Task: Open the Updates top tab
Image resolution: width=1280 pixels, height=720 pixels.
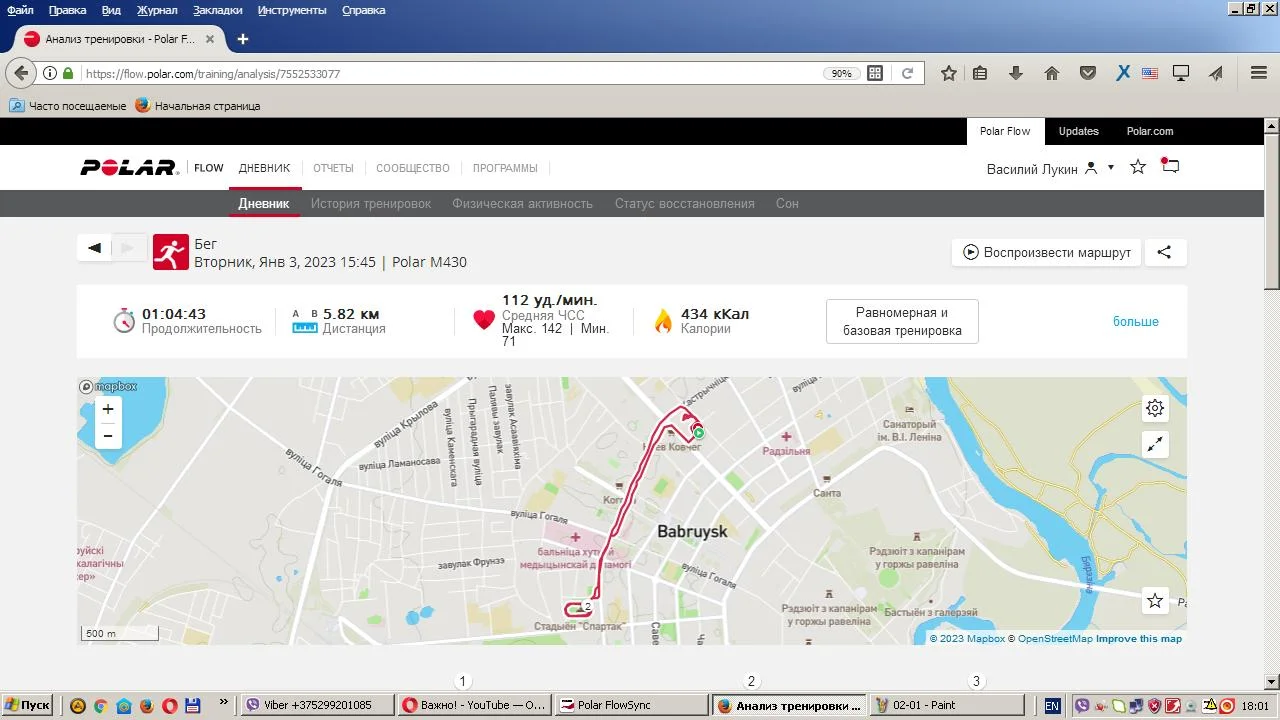Action: (1078, 131)
